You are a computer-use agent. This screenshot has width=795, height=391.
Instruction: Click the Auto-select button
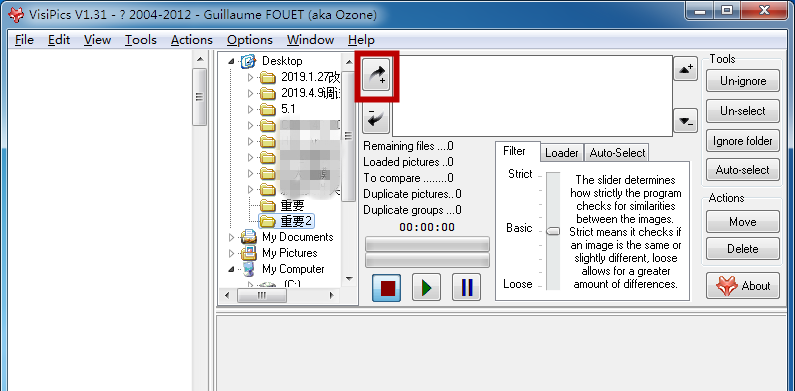tap(743, 170)
